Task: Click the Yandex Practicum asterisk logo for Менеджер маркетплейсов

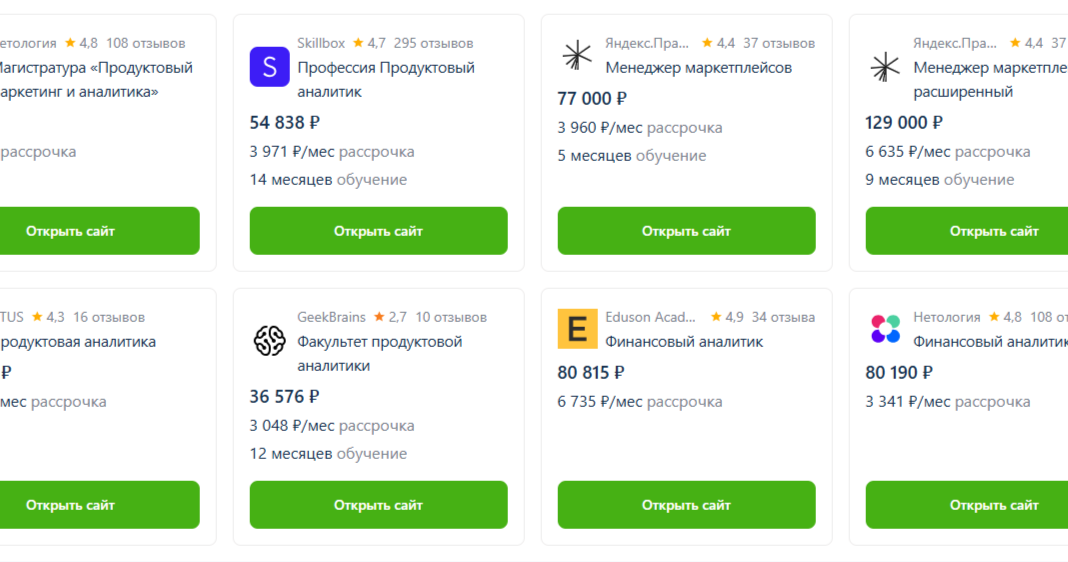Action: 577,55
